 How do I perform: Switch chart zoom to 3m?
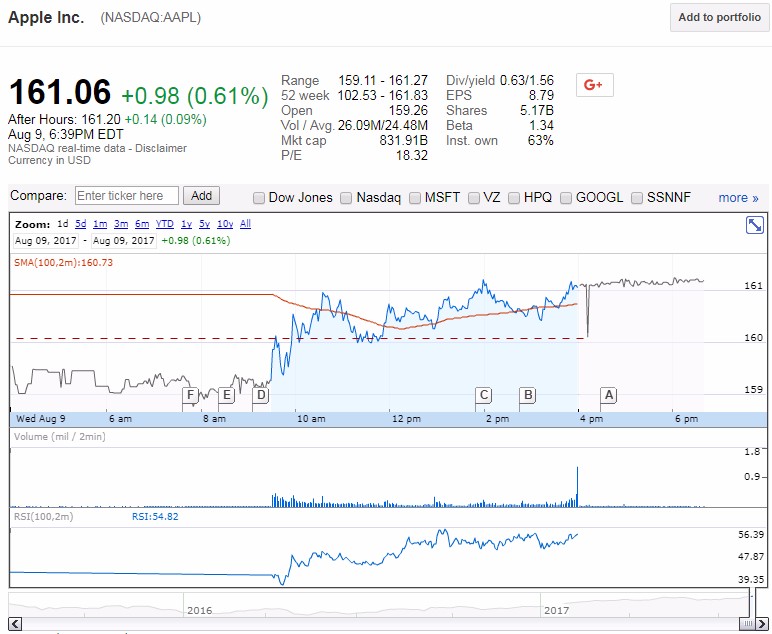[121, 224]
